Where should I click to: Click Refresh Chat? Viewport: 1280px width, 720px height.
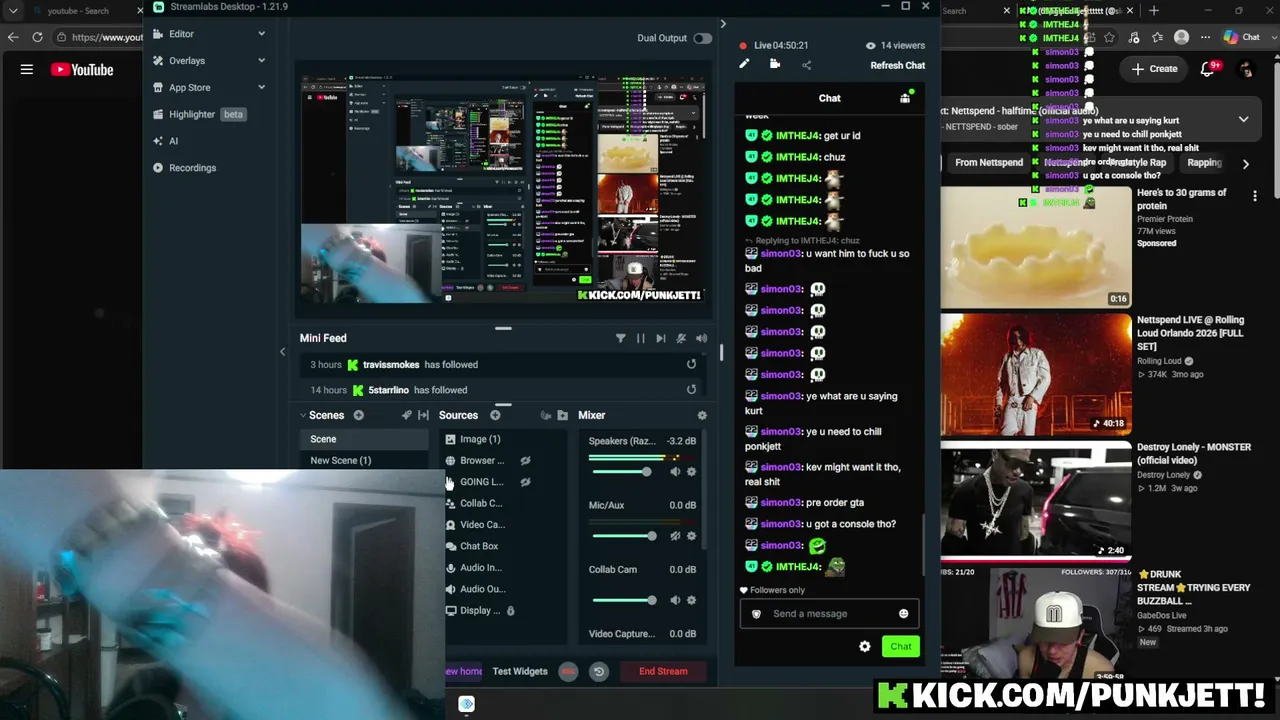[x=897, y=65]
